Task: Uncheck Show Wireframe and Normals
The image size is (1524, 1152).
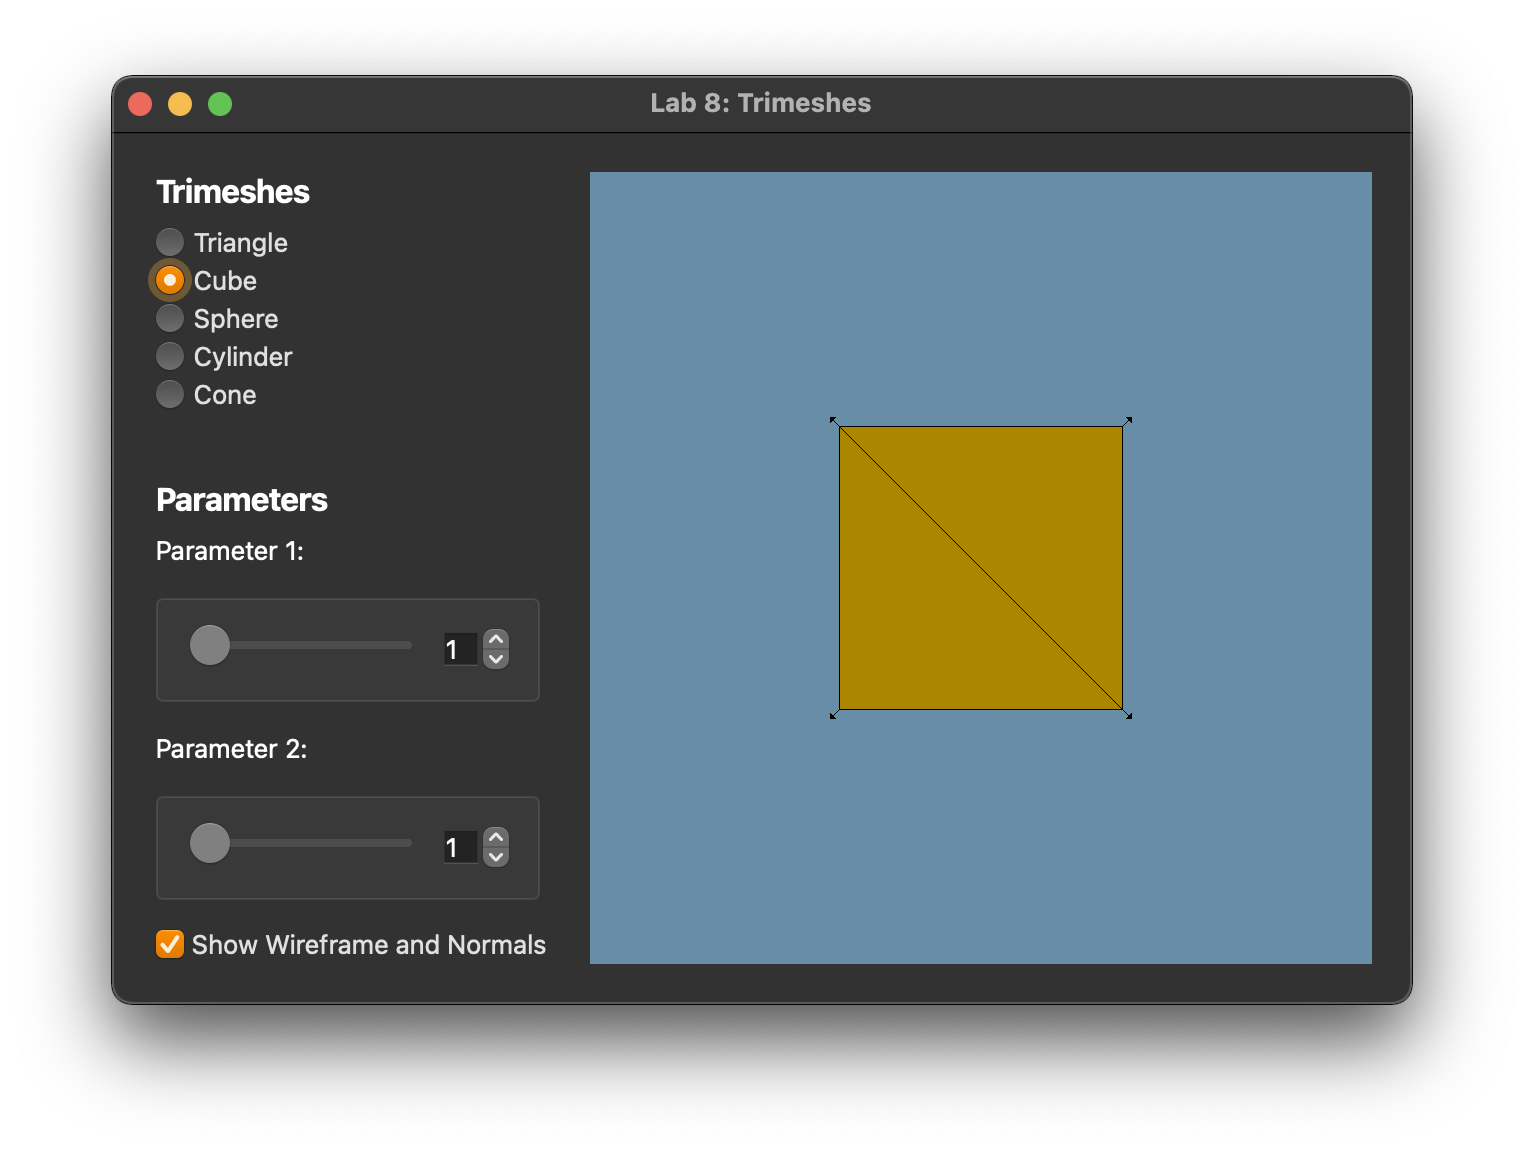Action: tap(170, 944)
